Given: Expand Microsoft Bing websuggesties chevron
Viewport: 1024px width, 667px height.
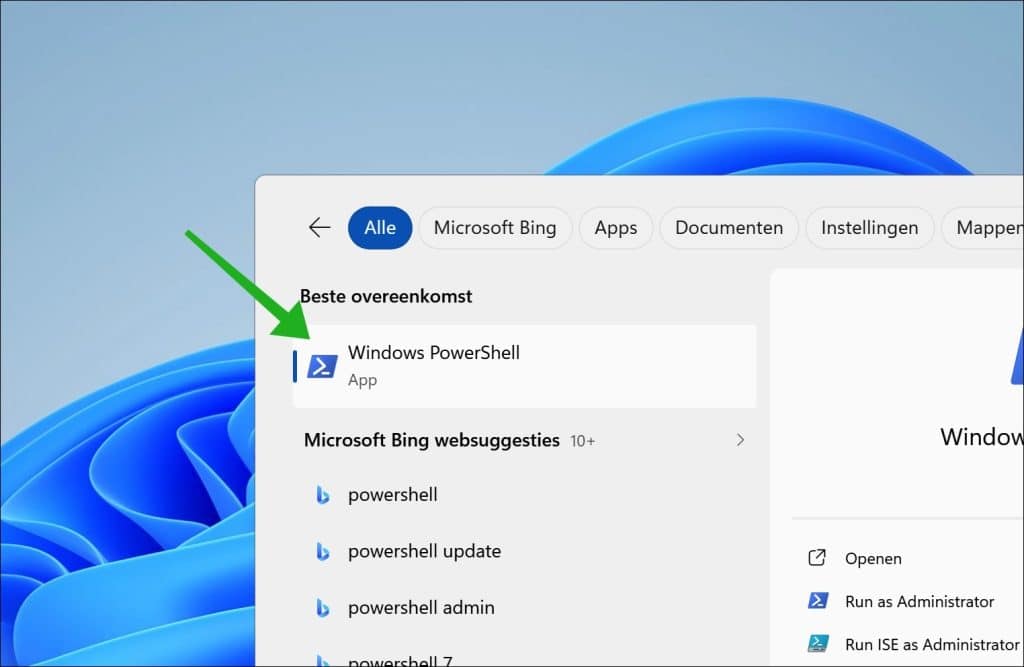Looking at the screenshot, I should 740,440.
